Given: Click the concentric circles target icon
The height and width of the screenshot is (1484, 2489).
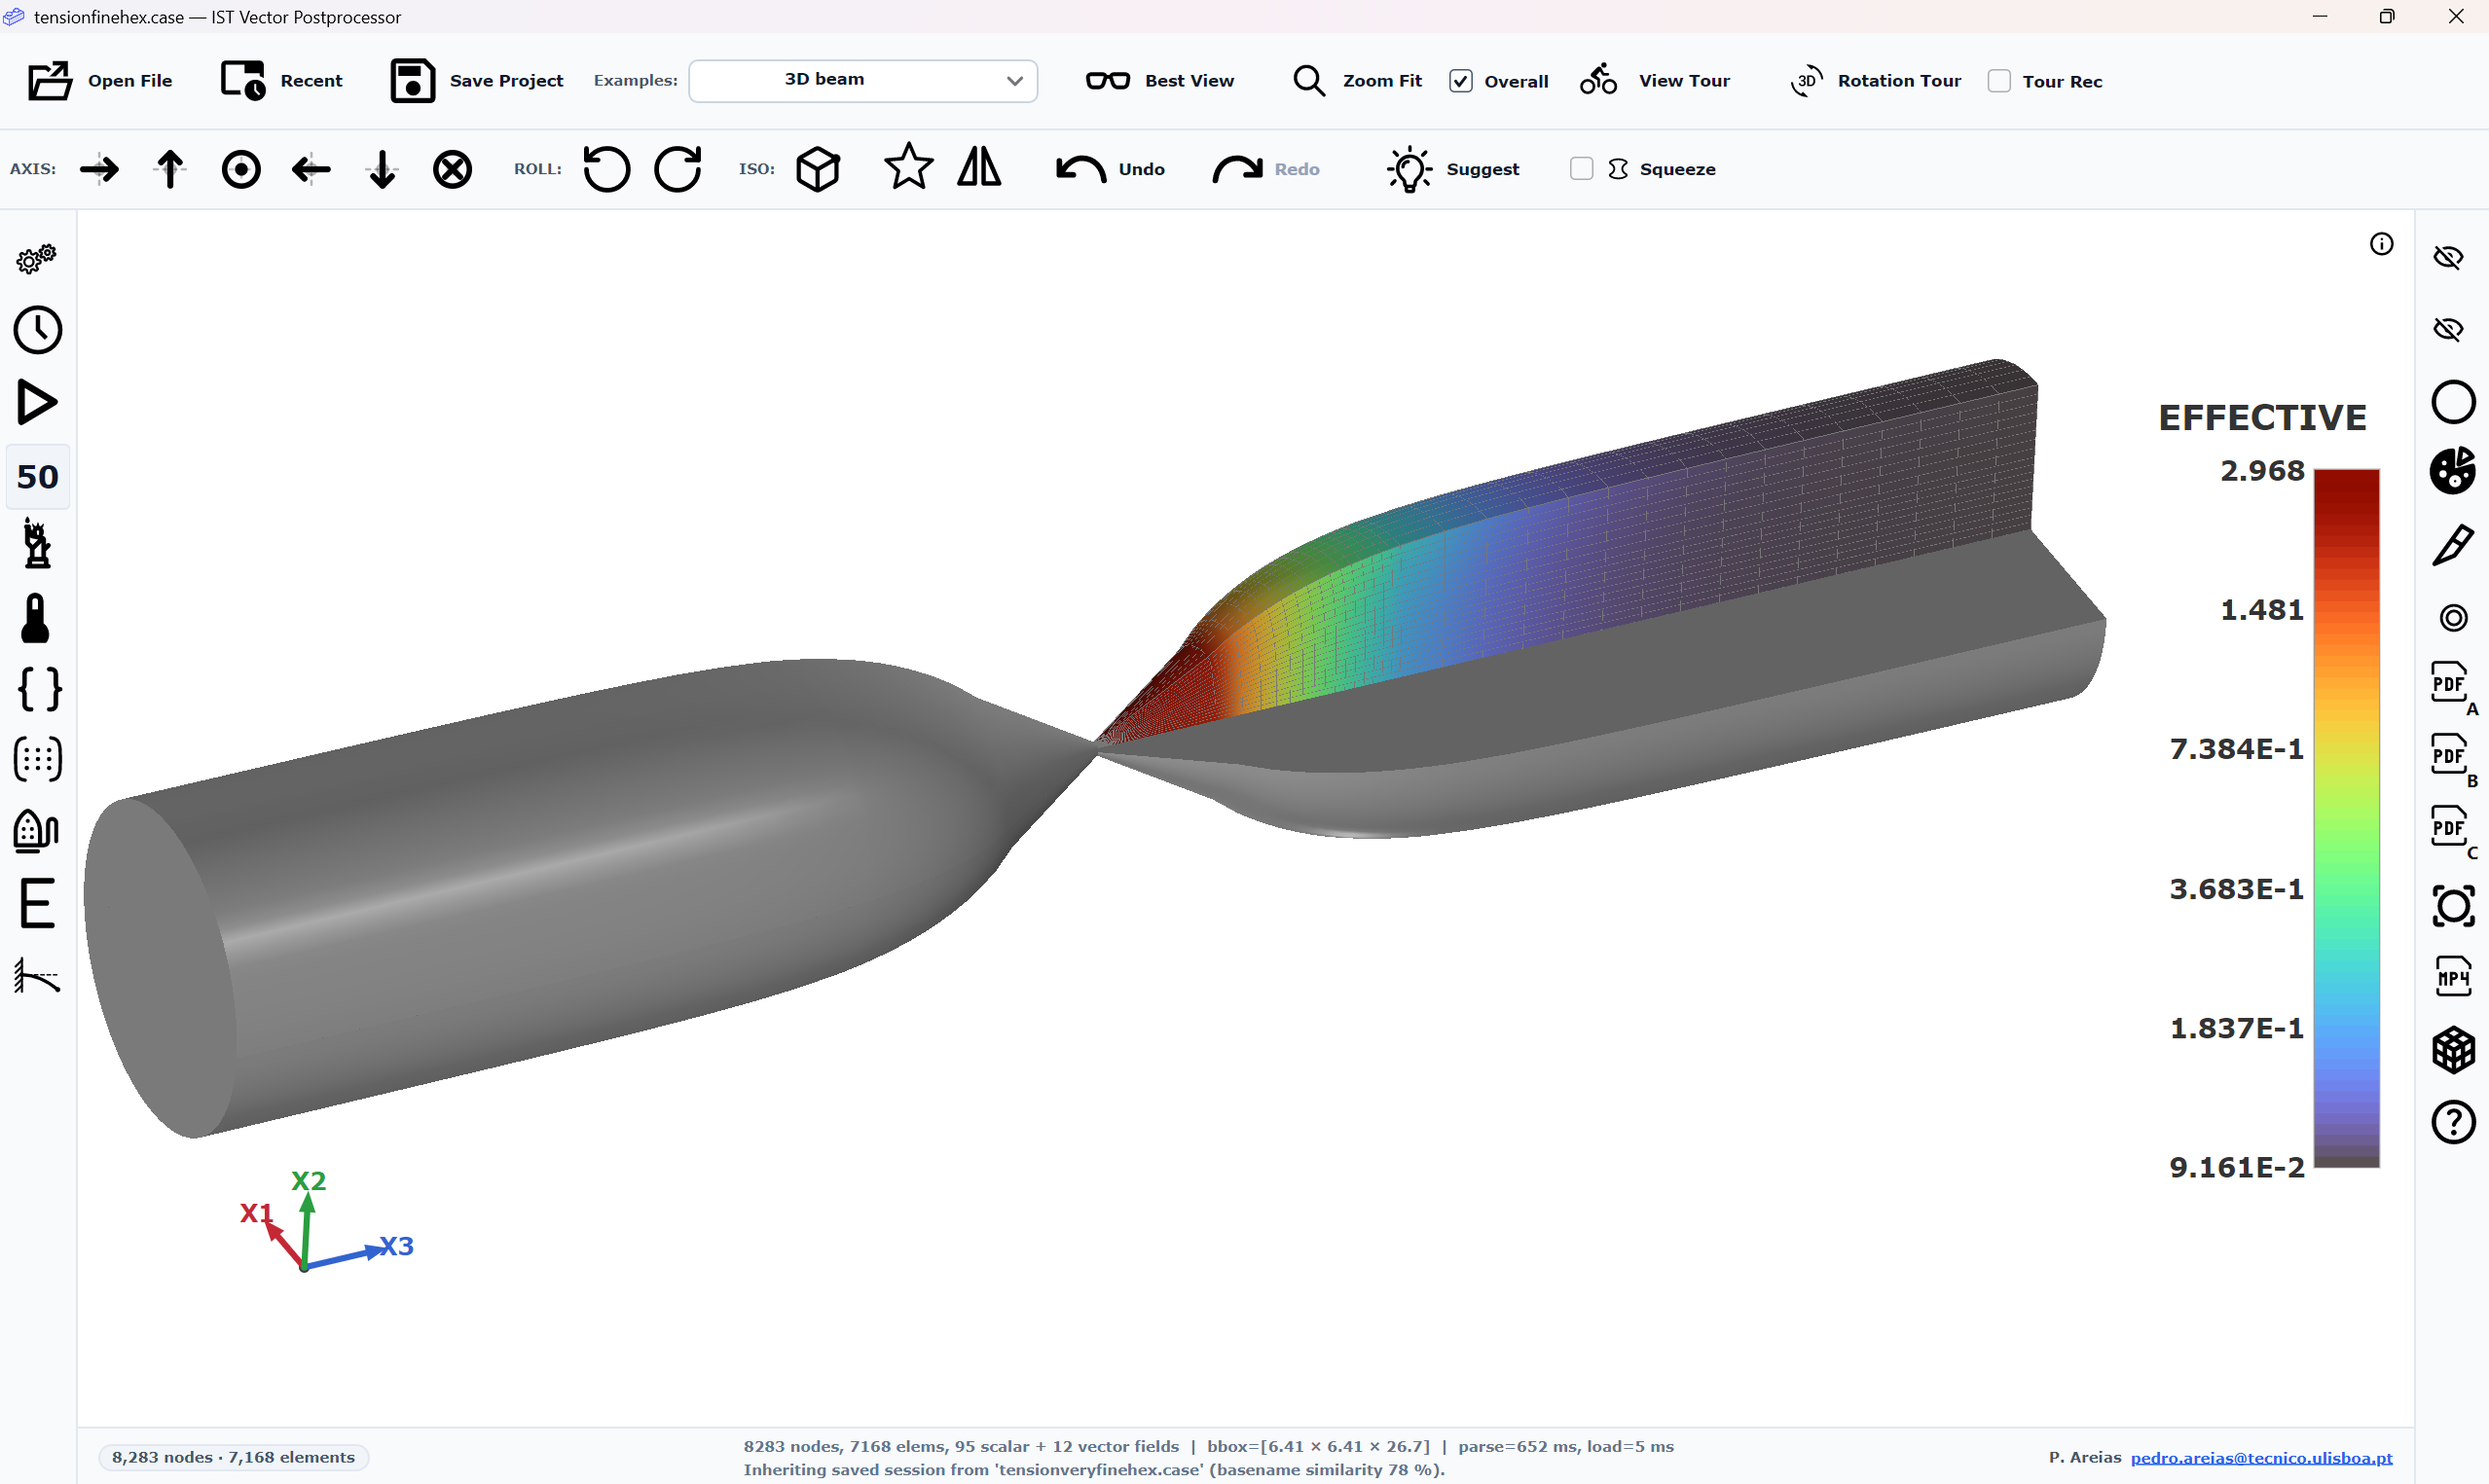Looking at the screenshot, I should click(2453, 618).
